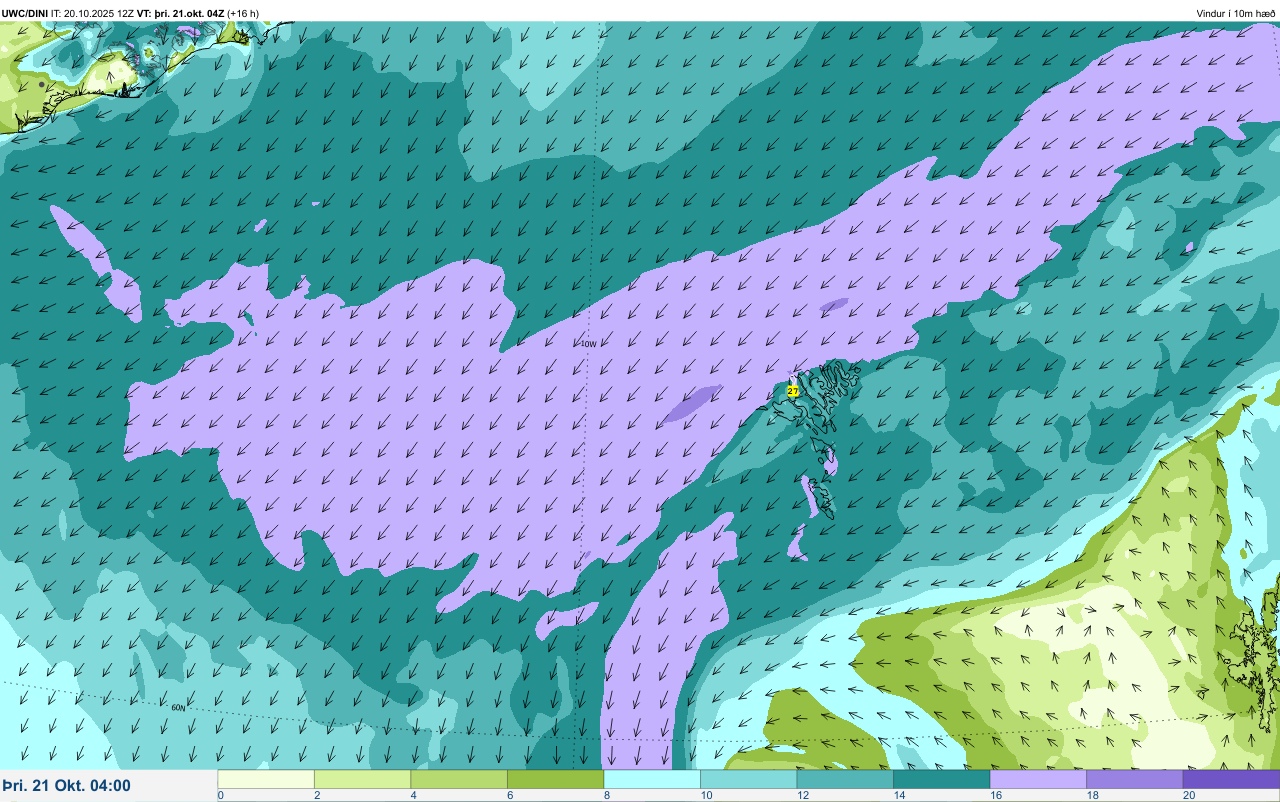Select the 2–4 light green legend swatch
This screenshot has width=1280, height=802.
362,779
